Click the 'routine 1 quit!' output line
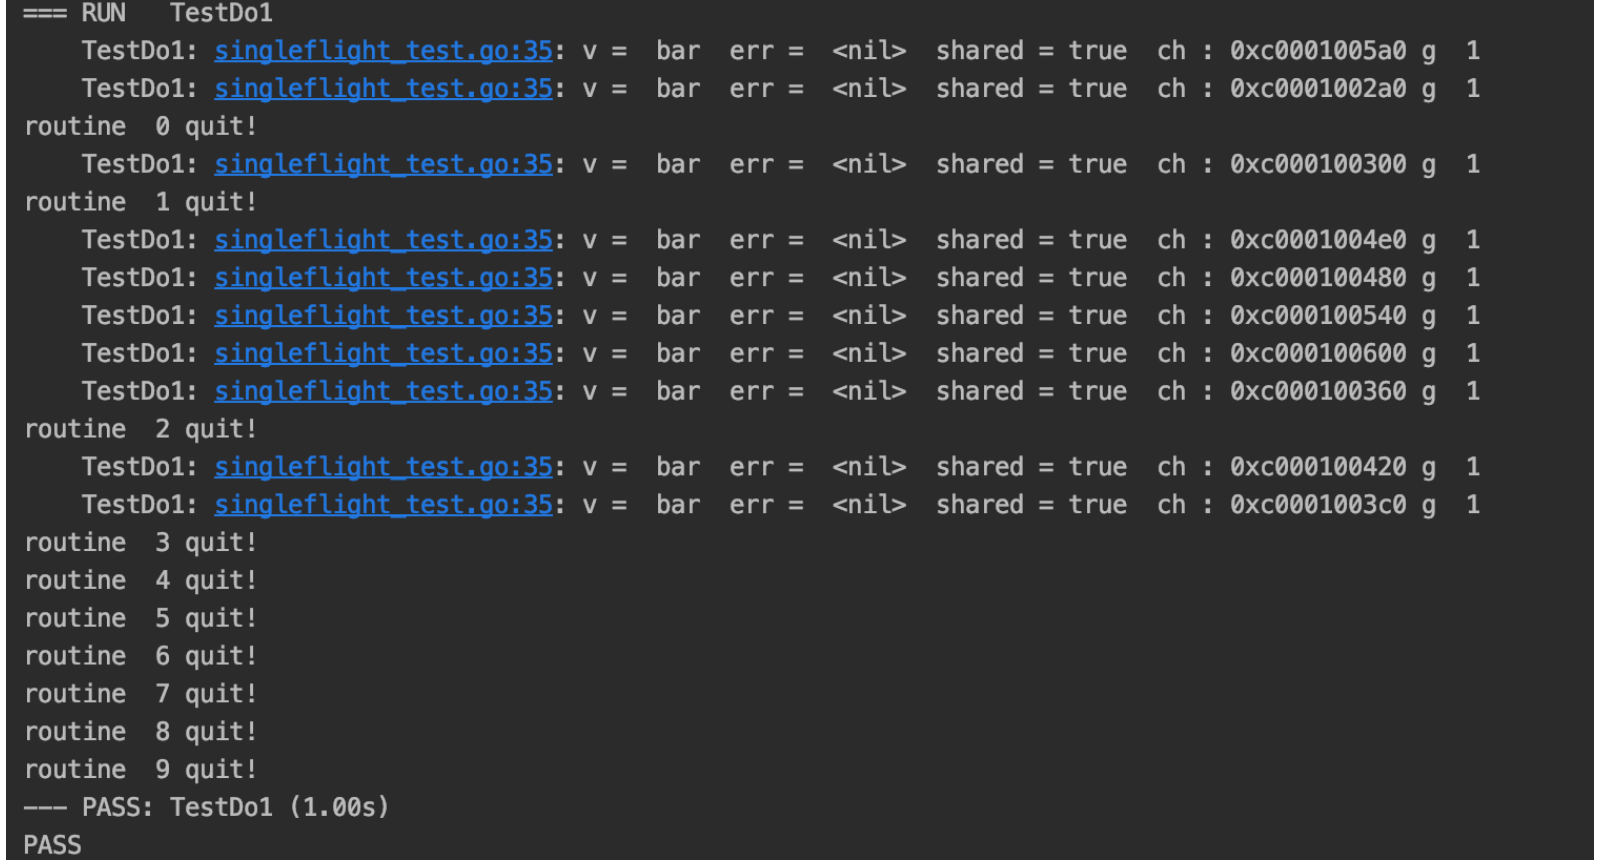The height and width of the screenshot is (866, 1606). (140, 202)
